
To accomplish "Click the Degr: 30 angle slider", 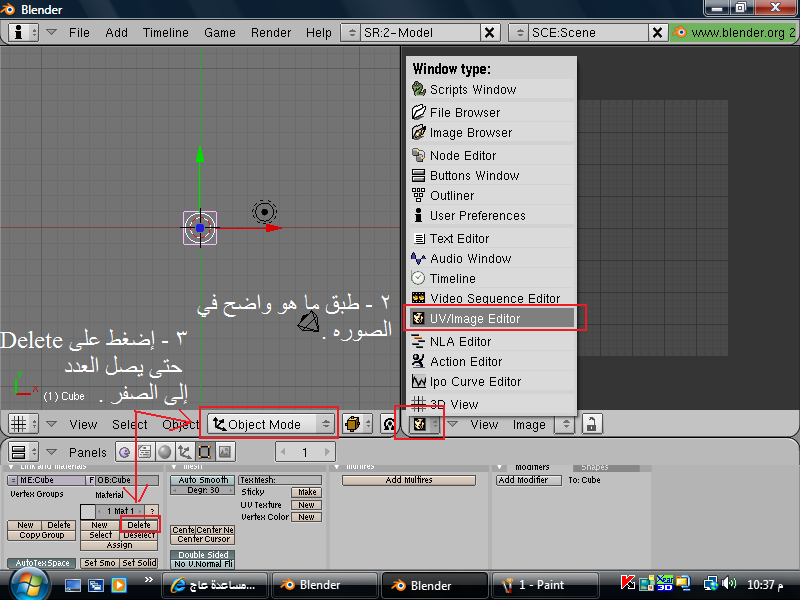I will click(203, 490).
